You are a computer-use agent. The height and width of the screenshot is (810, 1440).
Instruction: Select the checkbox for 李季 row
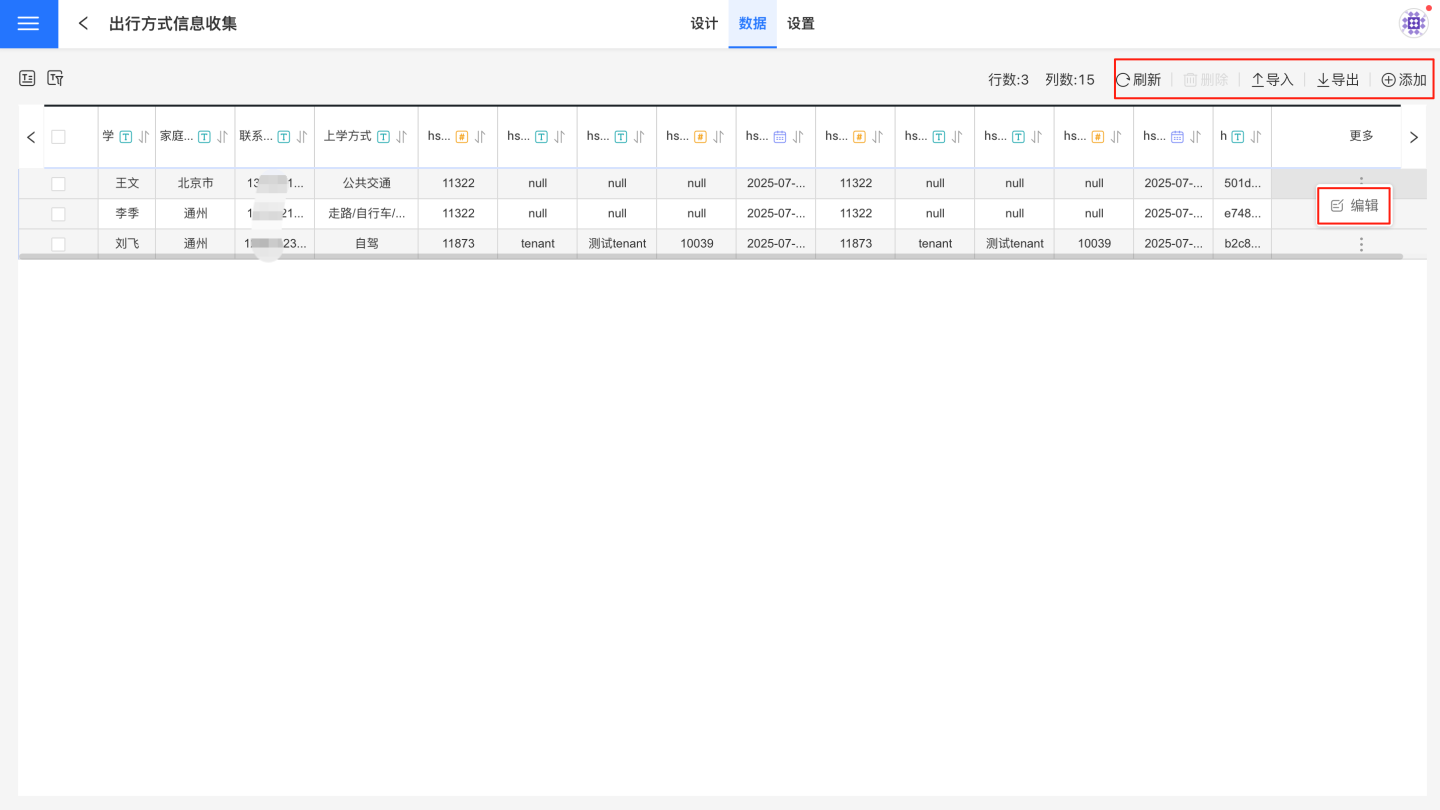[x=58, y=214]
